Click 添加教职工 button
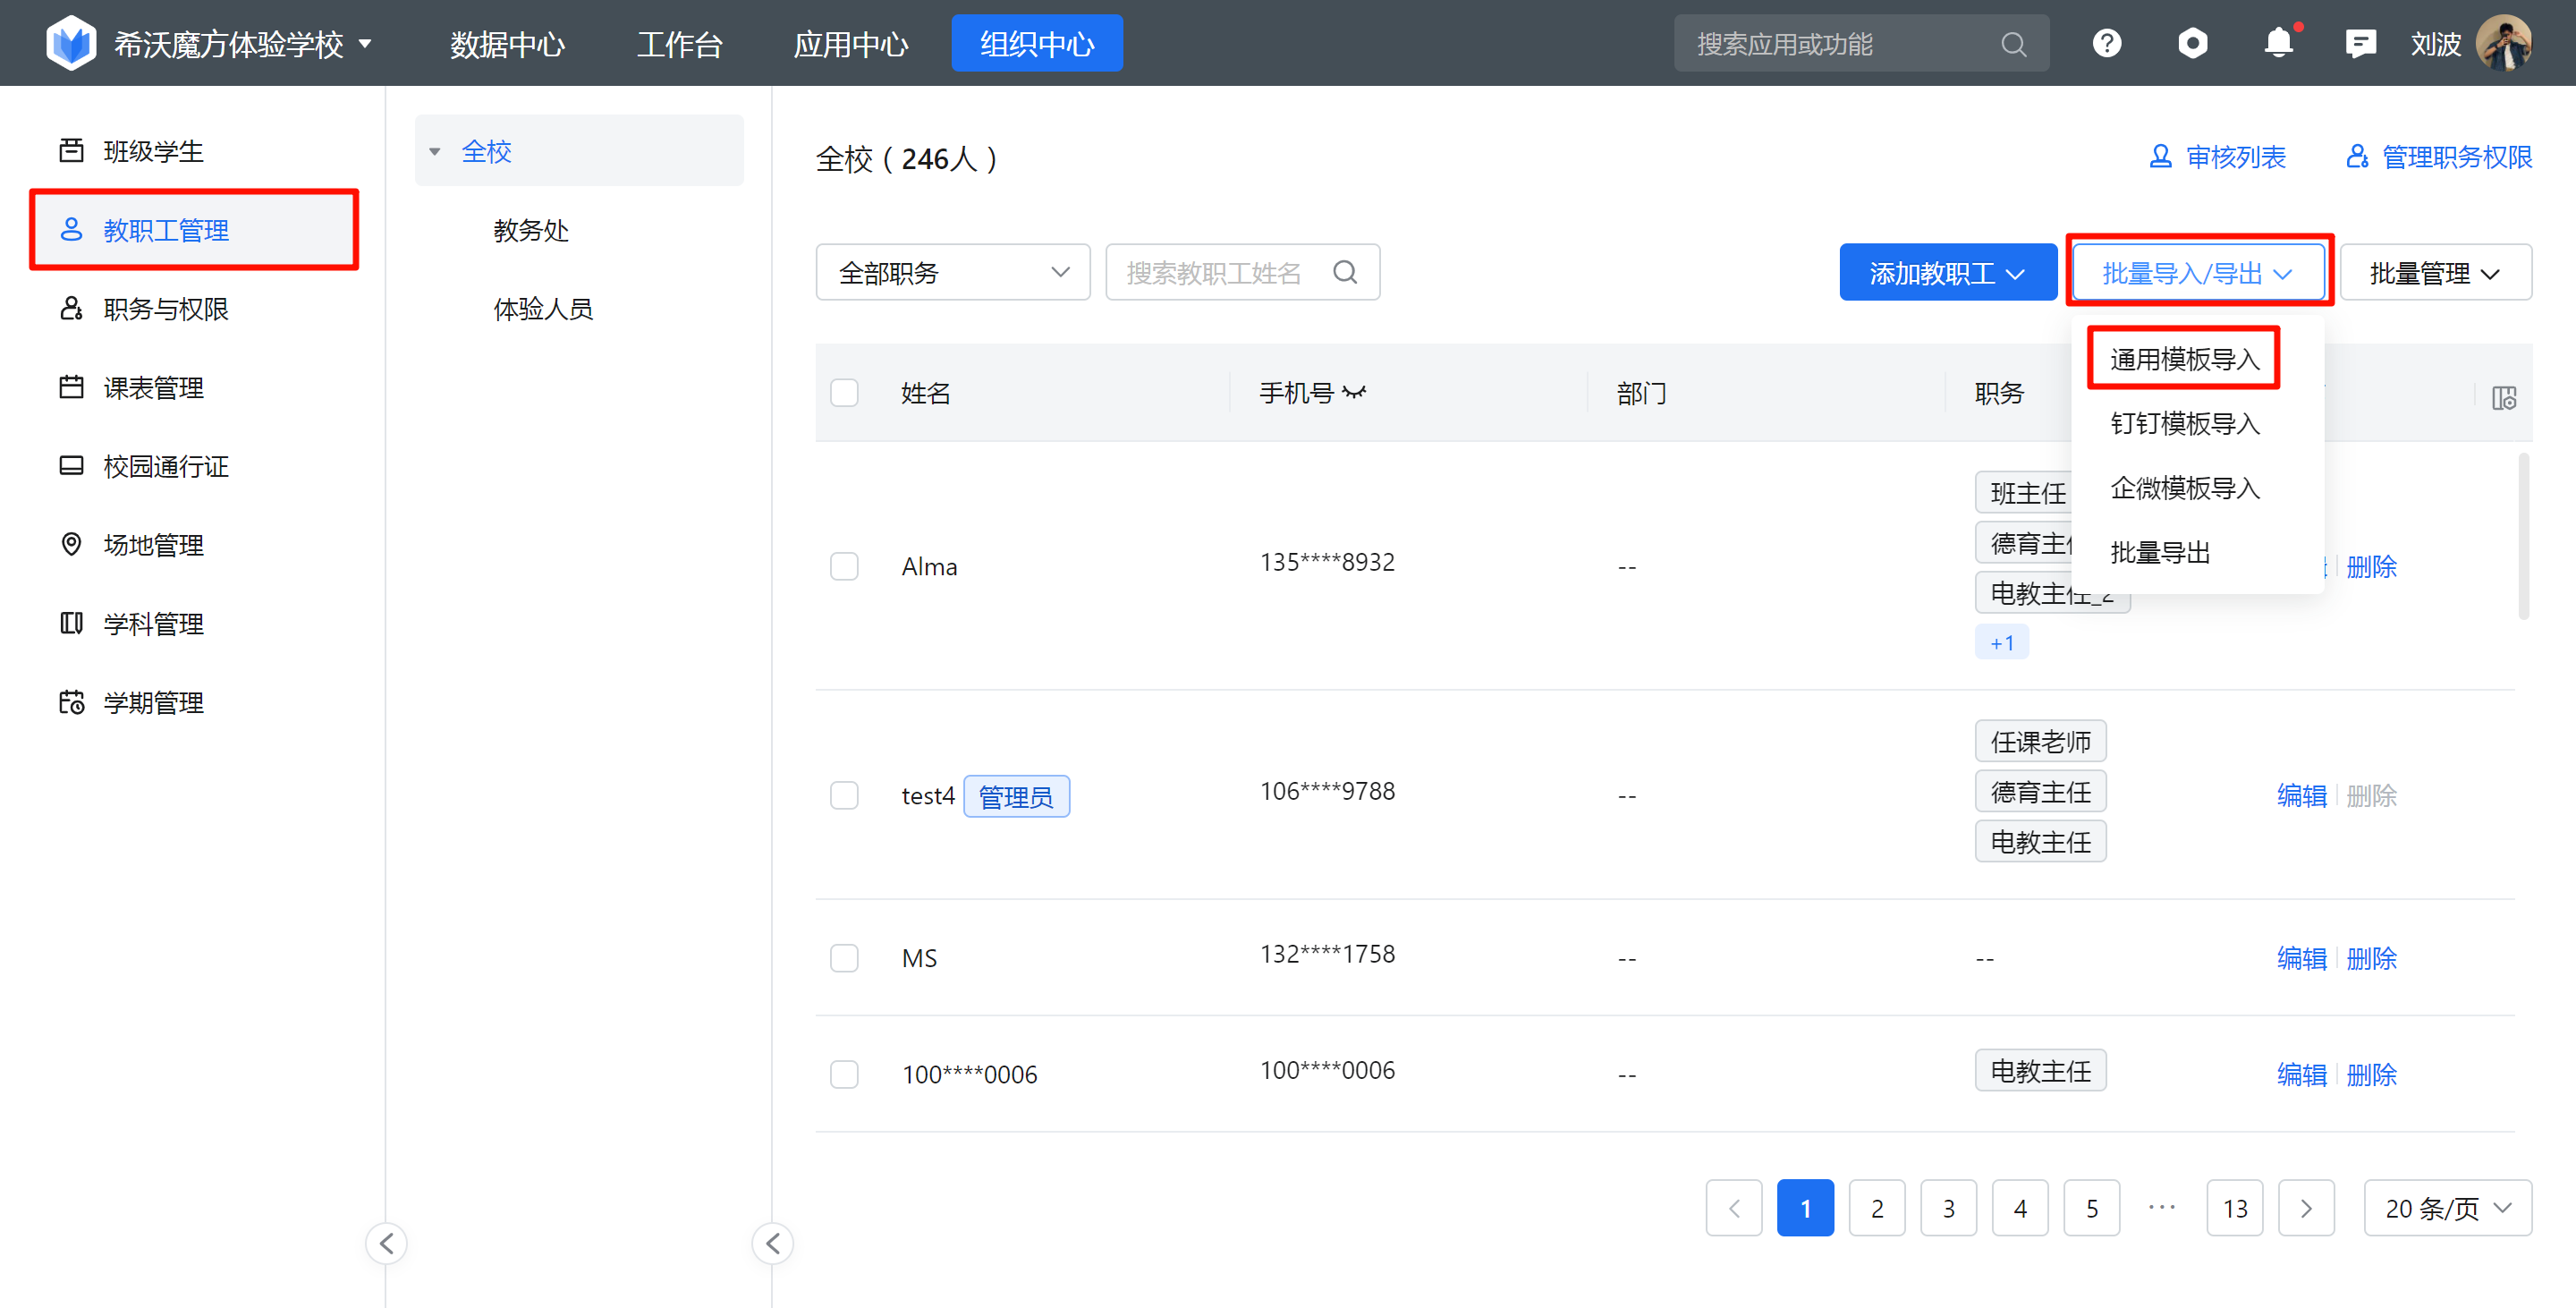 point(1946,272)
